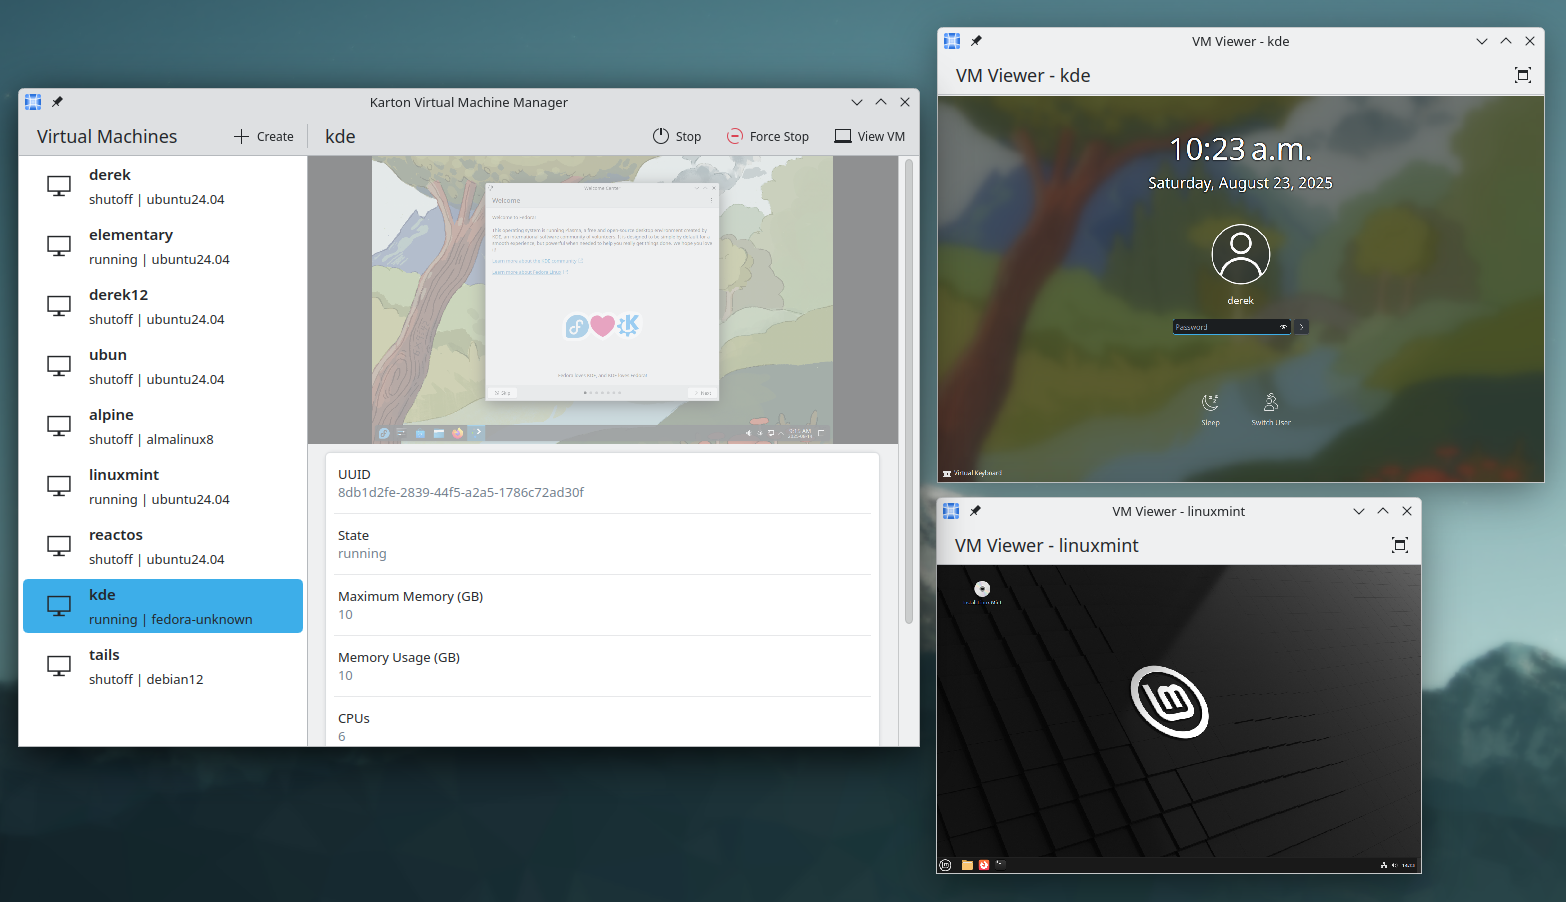Open the VM Viewer - linuxmint window menu icon
The image size is (1566, 902).
pos(949,510)
